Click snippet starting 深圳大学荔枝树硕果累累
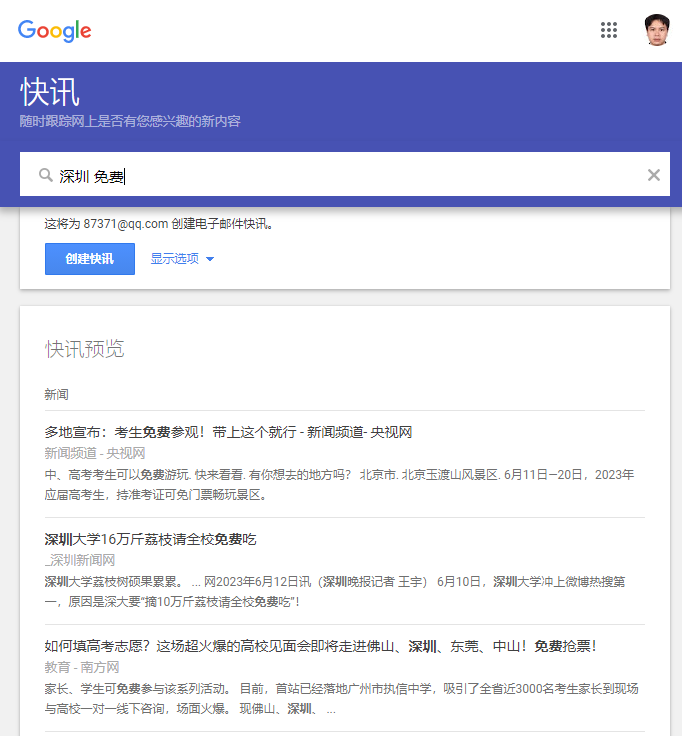The width and height of the screenshot is (682, 736). point(335,591)
